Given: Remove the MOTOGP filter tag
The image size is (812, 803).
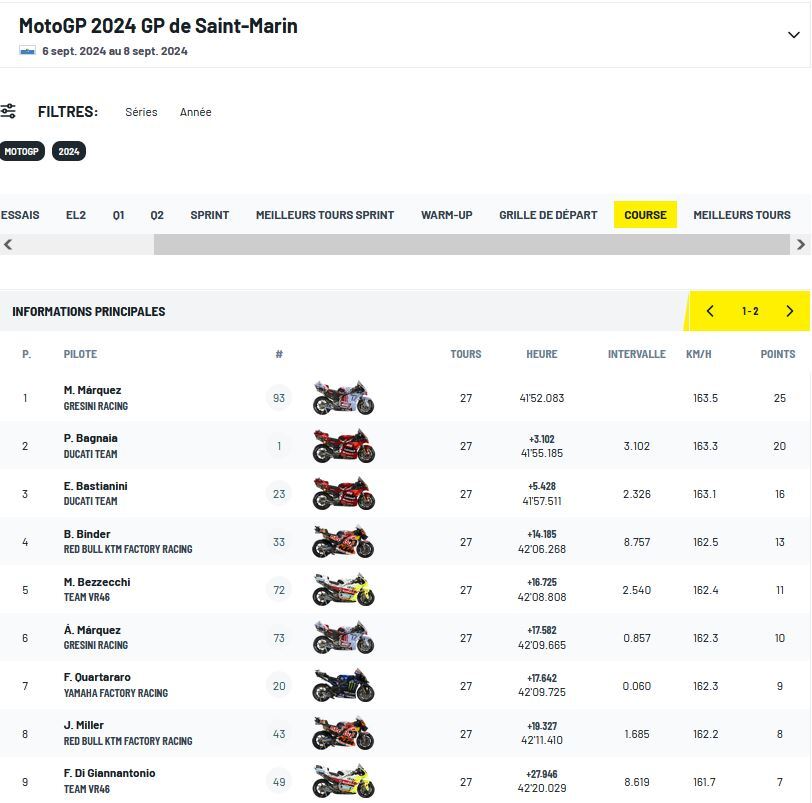Looking at the screenshot, I should click(x=21, y=151).
